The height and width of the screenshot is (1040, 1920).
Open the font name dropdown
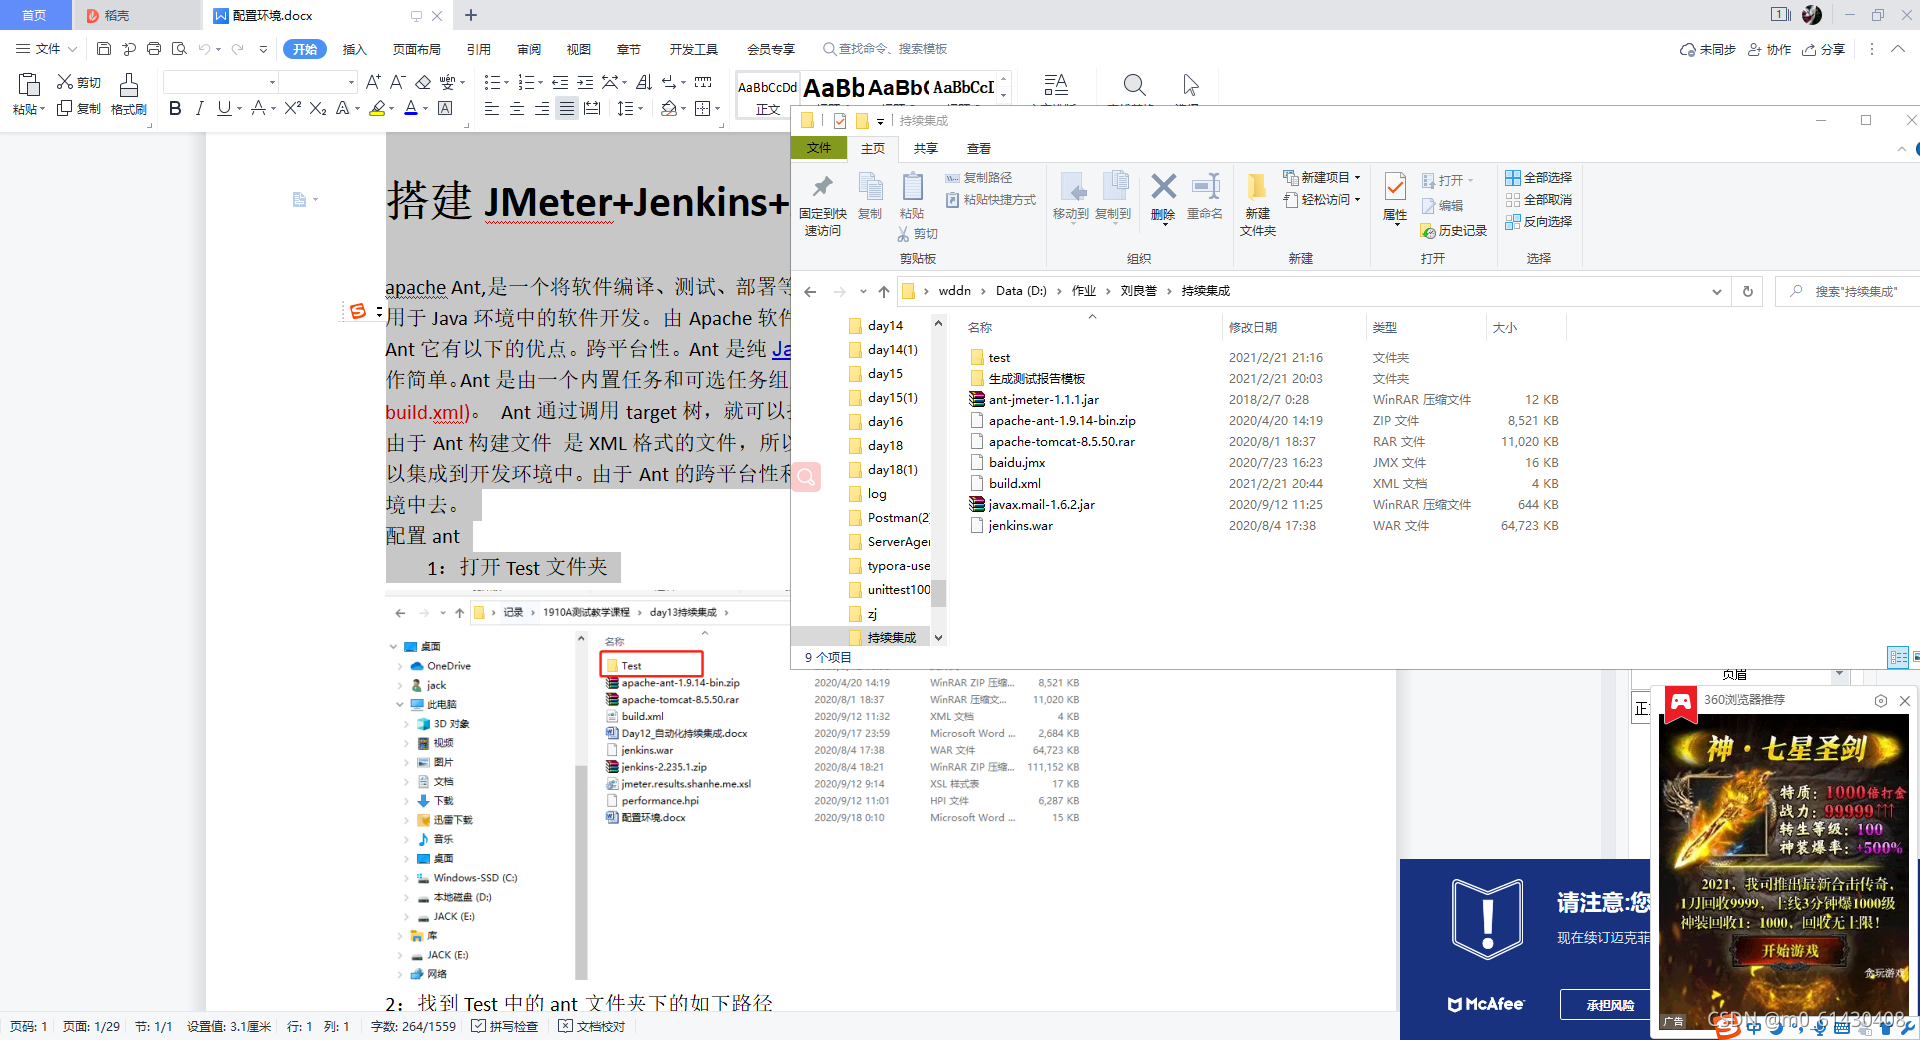click(272, 82)
